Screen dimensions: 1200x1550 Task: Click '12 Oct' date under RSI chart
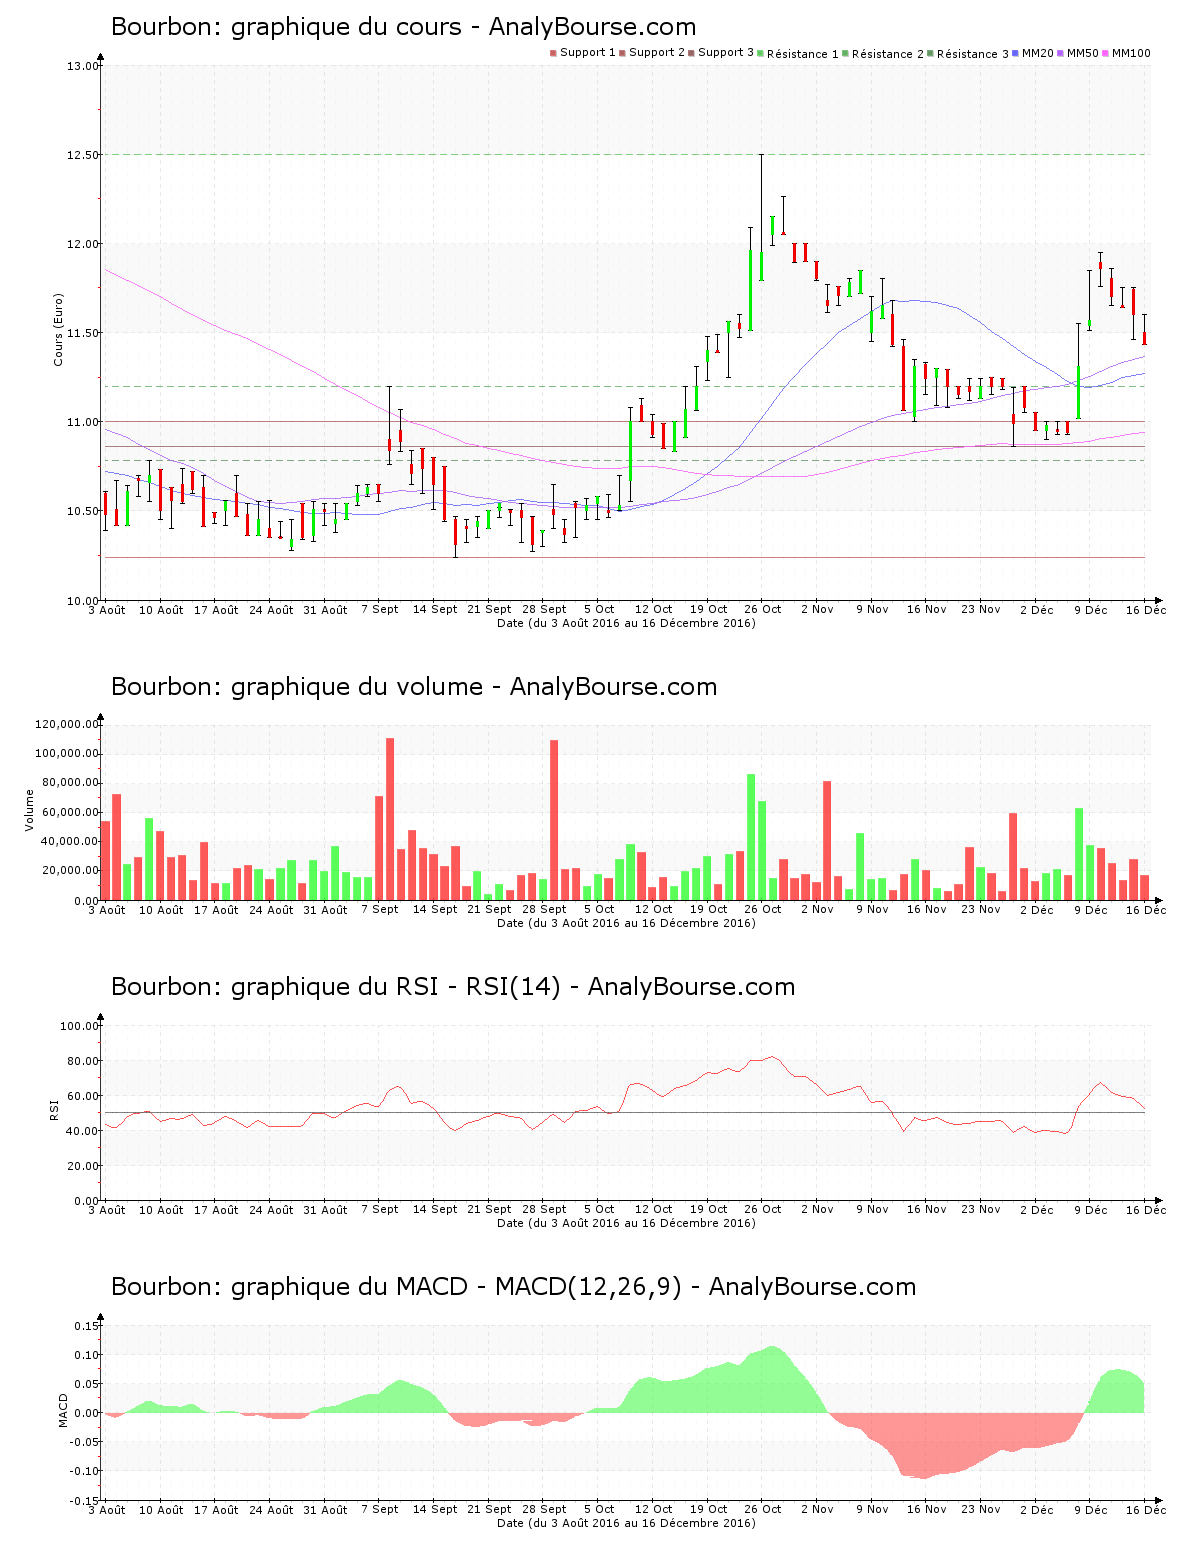(x=654, y=1209)
